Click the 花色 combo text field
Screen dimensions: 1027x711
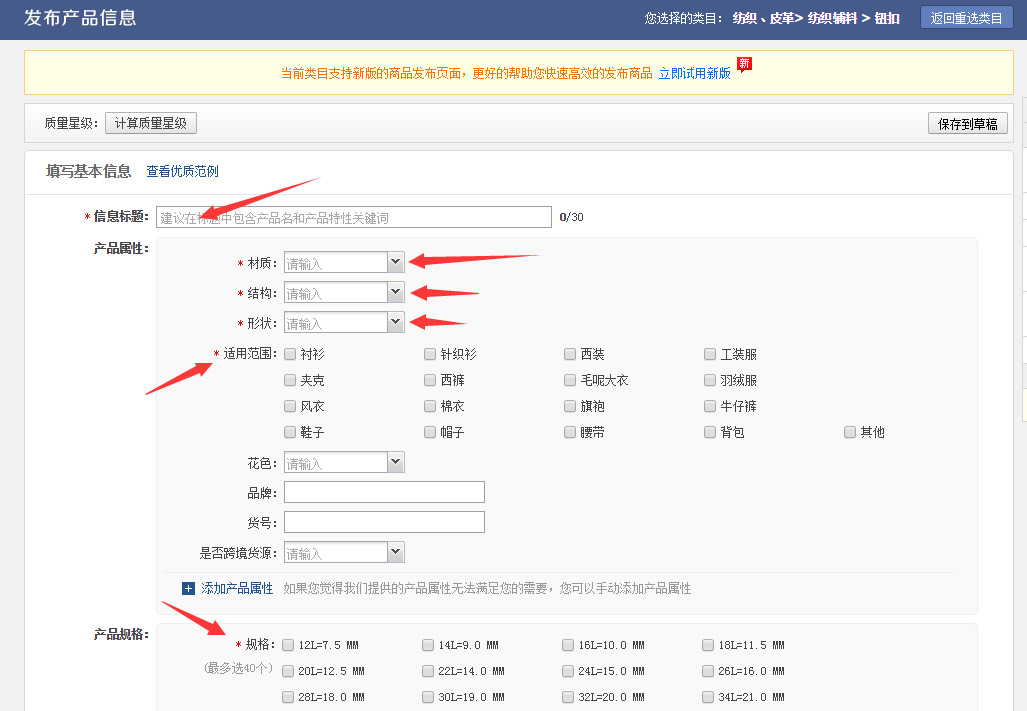336,464
